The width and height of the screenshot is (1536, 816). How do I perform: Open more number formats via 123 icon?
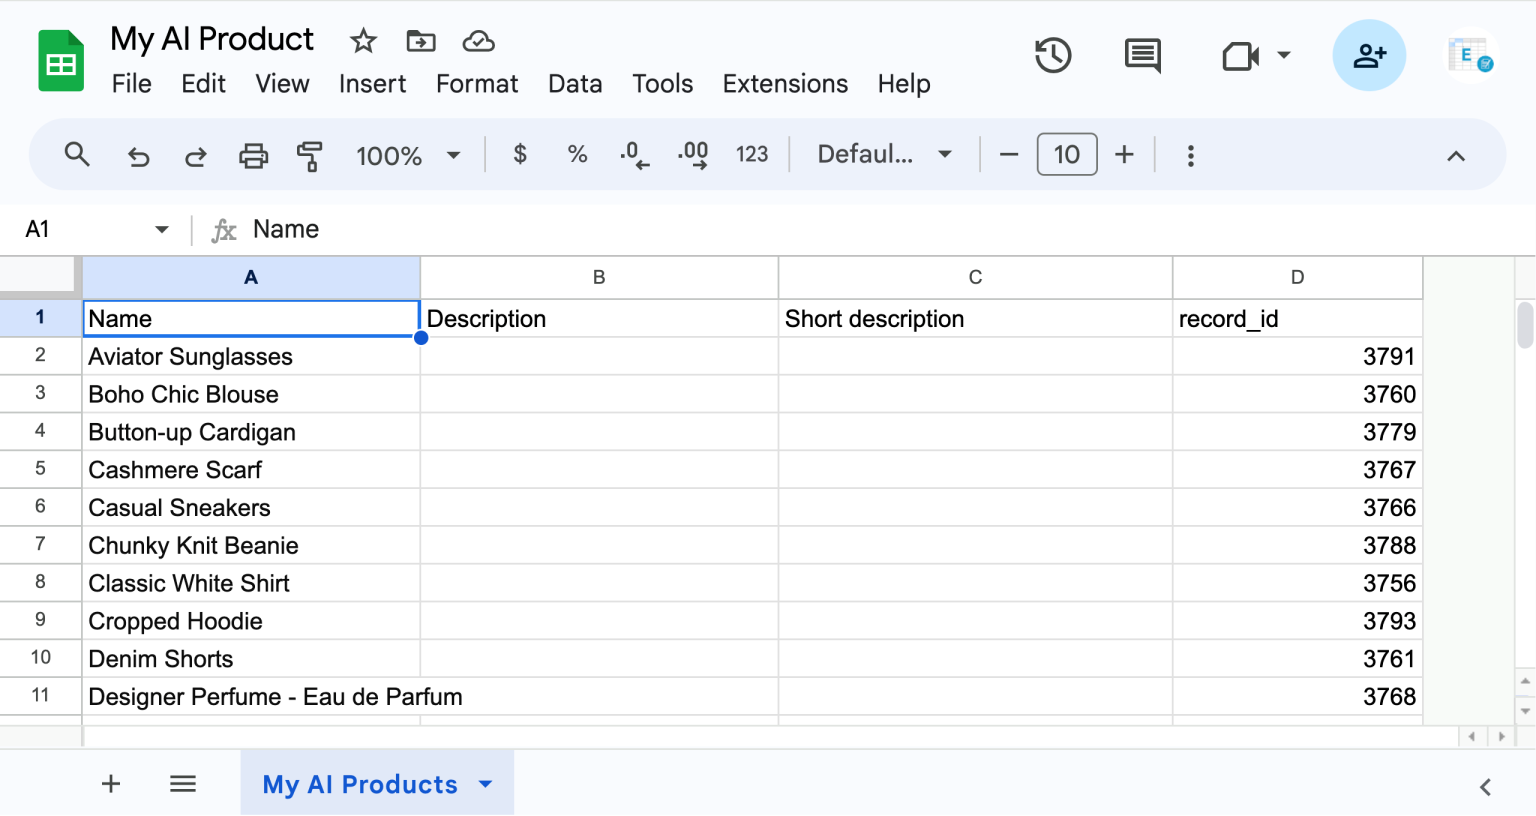coord(752,154)
